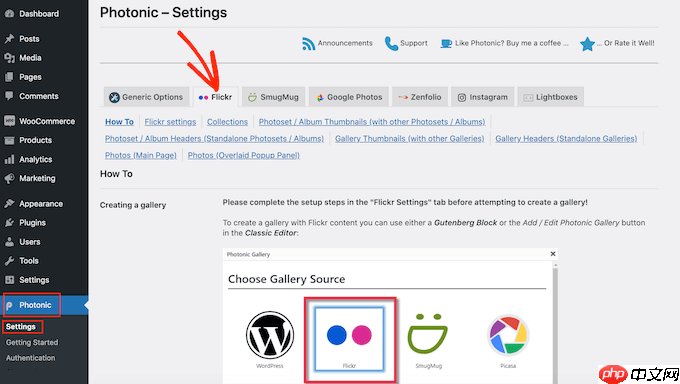Click the Announcements text link
680x384 pixels.
(x=345, y=43)
